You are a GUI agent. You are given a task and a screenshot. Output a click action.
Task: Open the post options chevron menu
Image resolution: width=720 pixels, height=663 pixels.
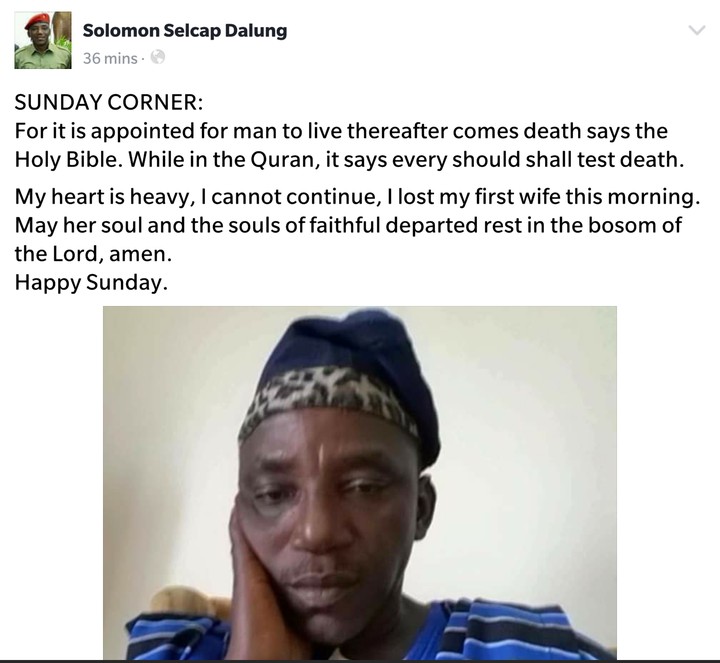697,31
